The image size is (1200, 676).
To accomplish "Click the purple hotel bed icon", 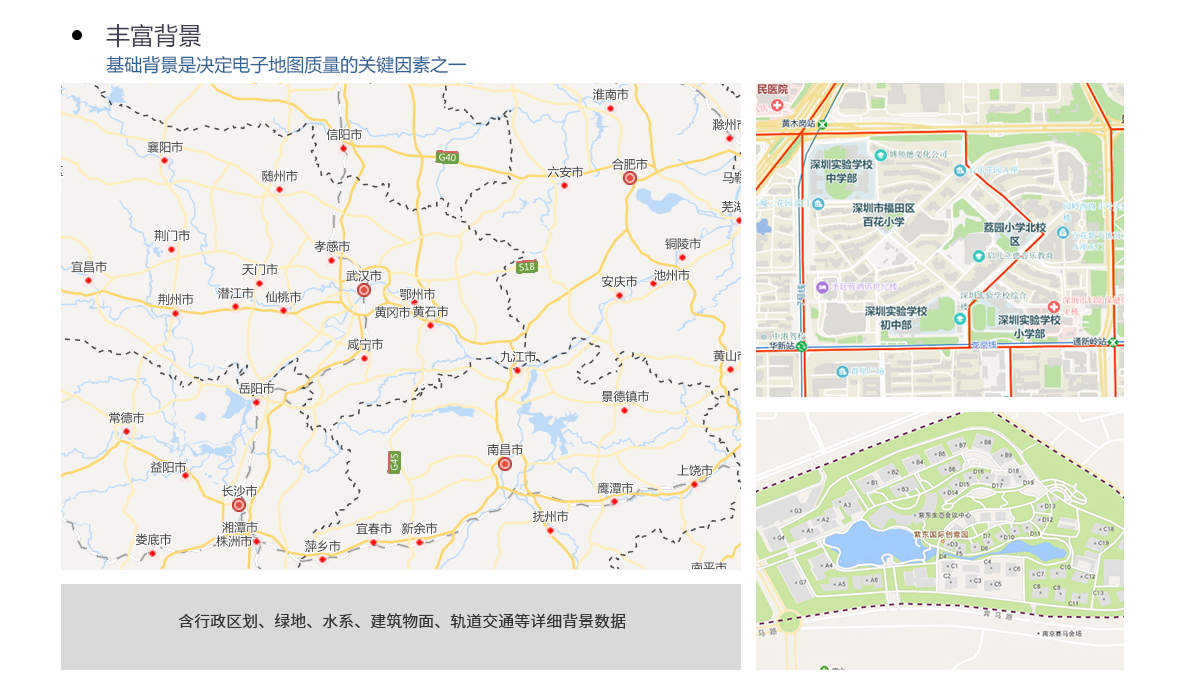I will 822,287.
